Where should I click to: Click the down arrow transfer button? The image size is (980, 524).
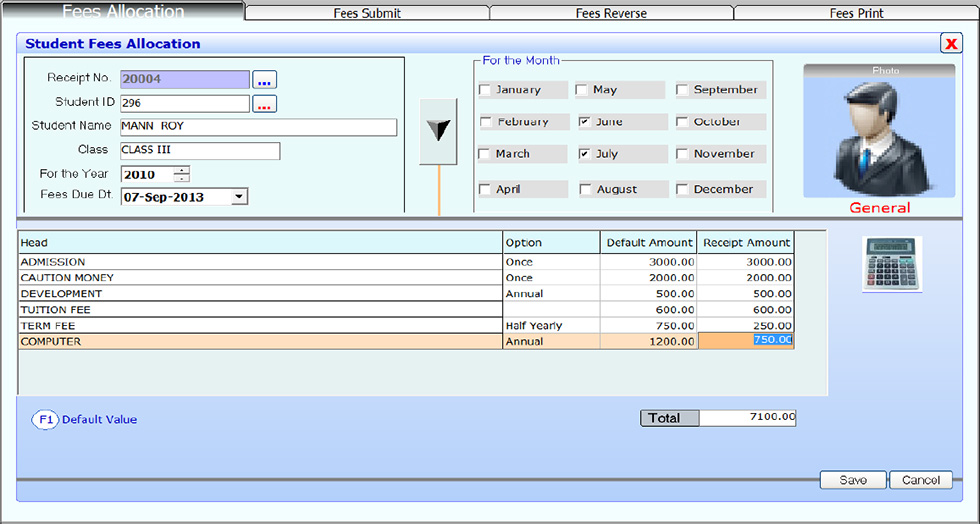(438, 131)
